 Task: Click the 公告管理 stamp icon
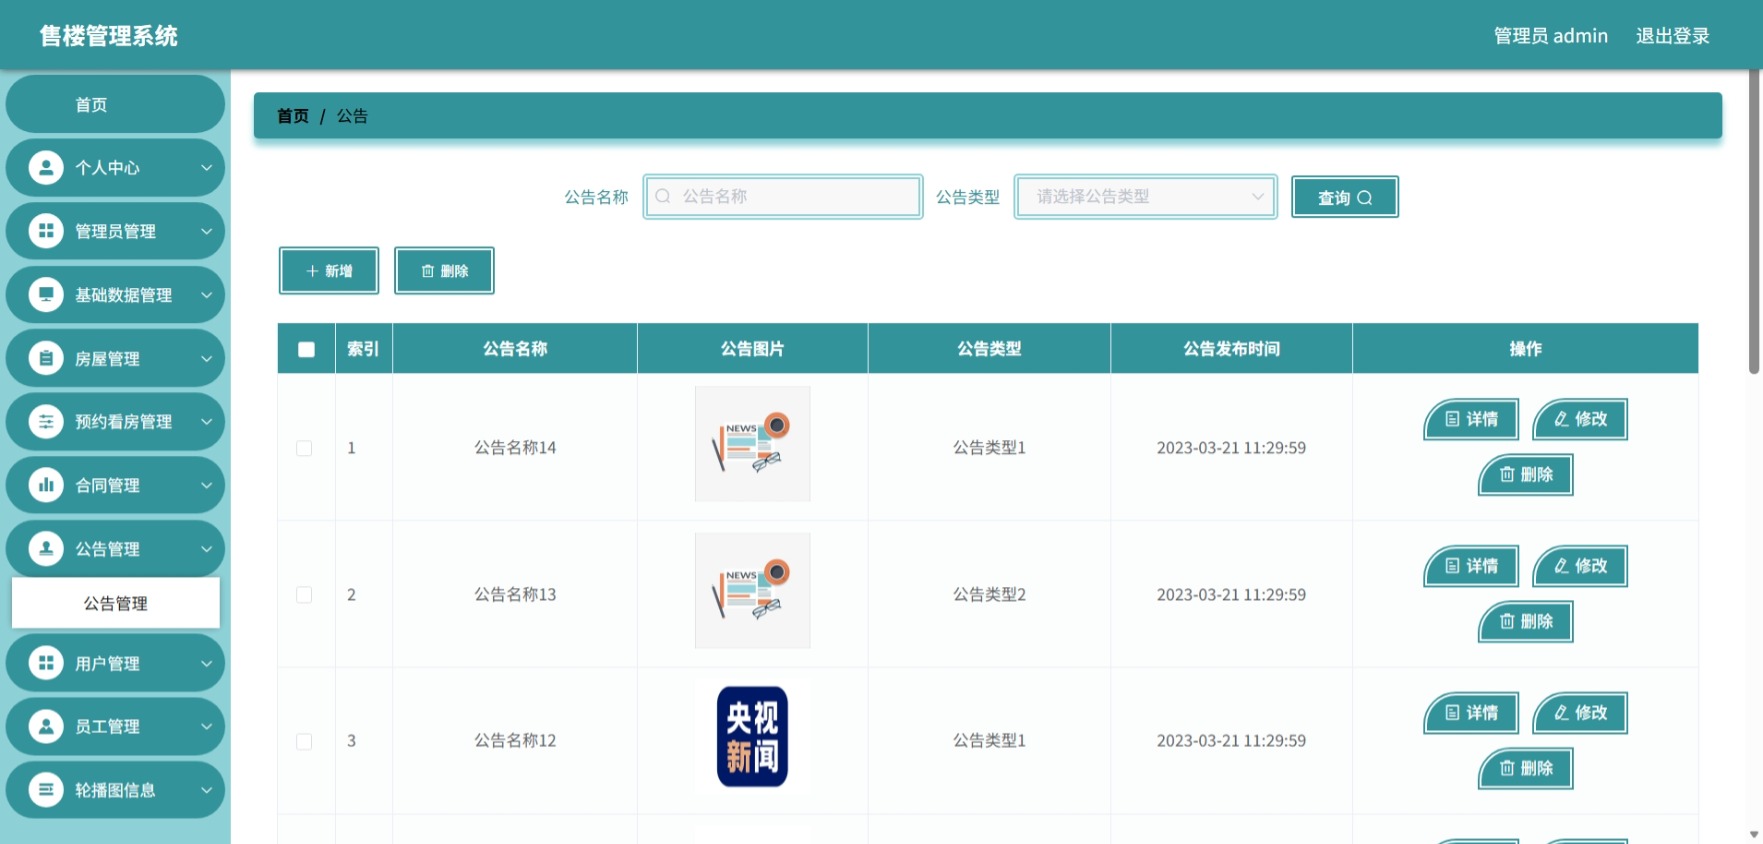[46, 548]
